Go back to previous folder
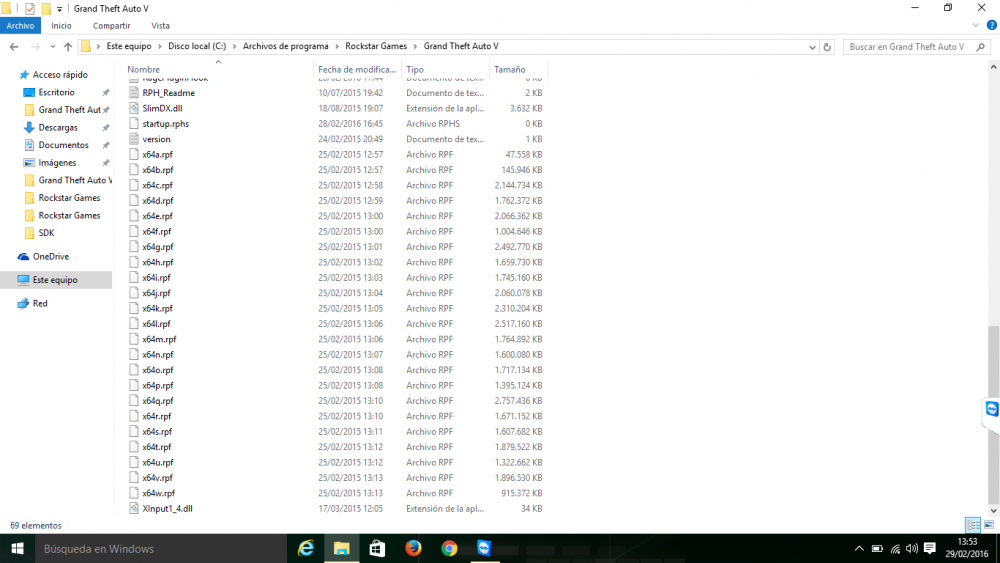 click(14, 47)
